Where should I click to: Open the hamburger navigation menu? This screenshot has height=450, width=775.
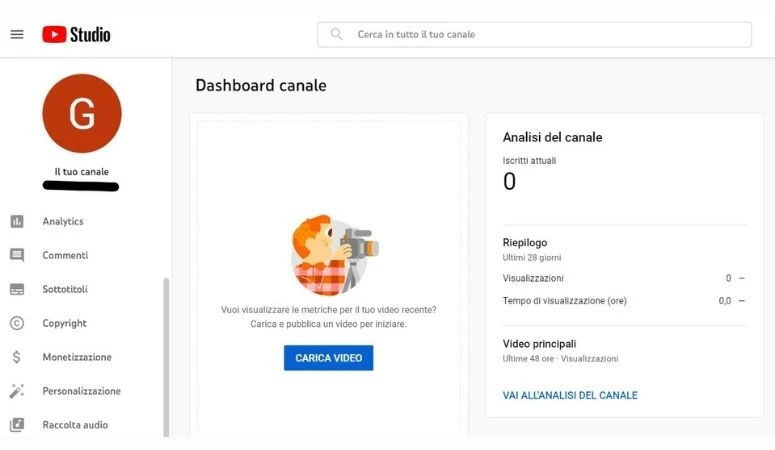coord(17,34)
